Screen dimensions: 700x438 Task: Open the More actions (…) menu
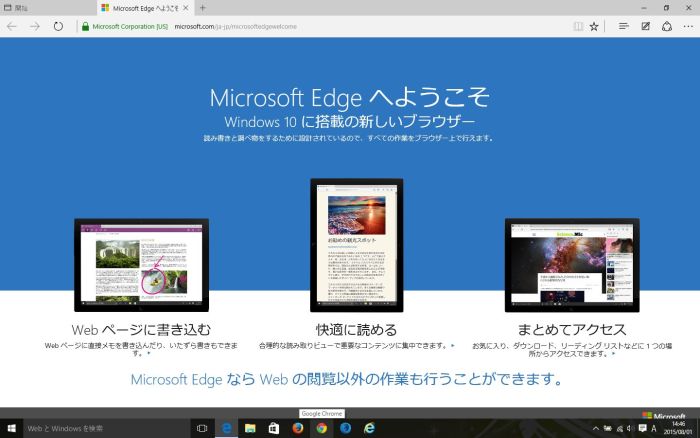click(x=688, y=26)
